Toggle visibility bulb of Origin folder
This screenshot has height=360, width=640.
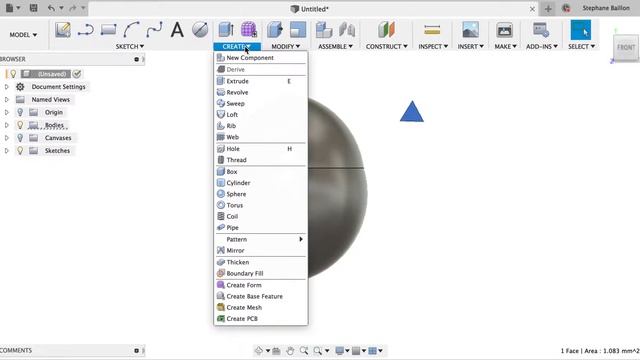point(20,112)
